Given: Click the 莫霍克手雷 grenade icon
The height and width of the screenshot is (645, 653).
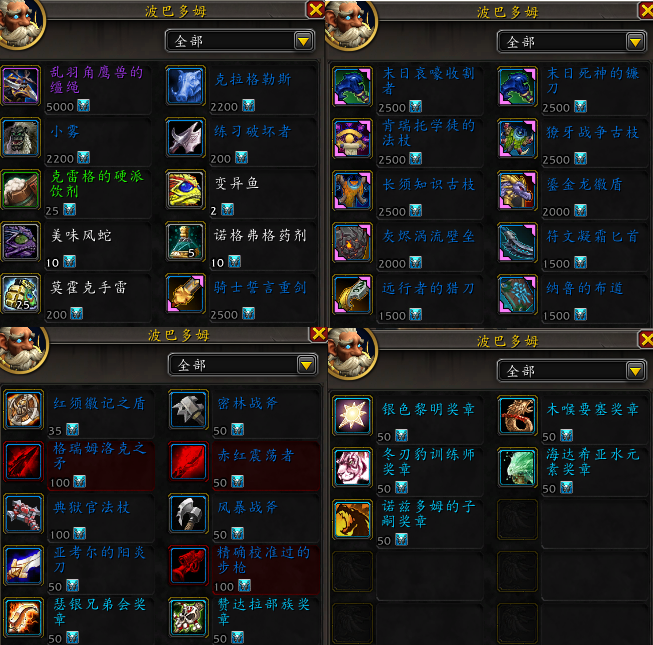Looking at the screenshot, I should click(21, 294).
